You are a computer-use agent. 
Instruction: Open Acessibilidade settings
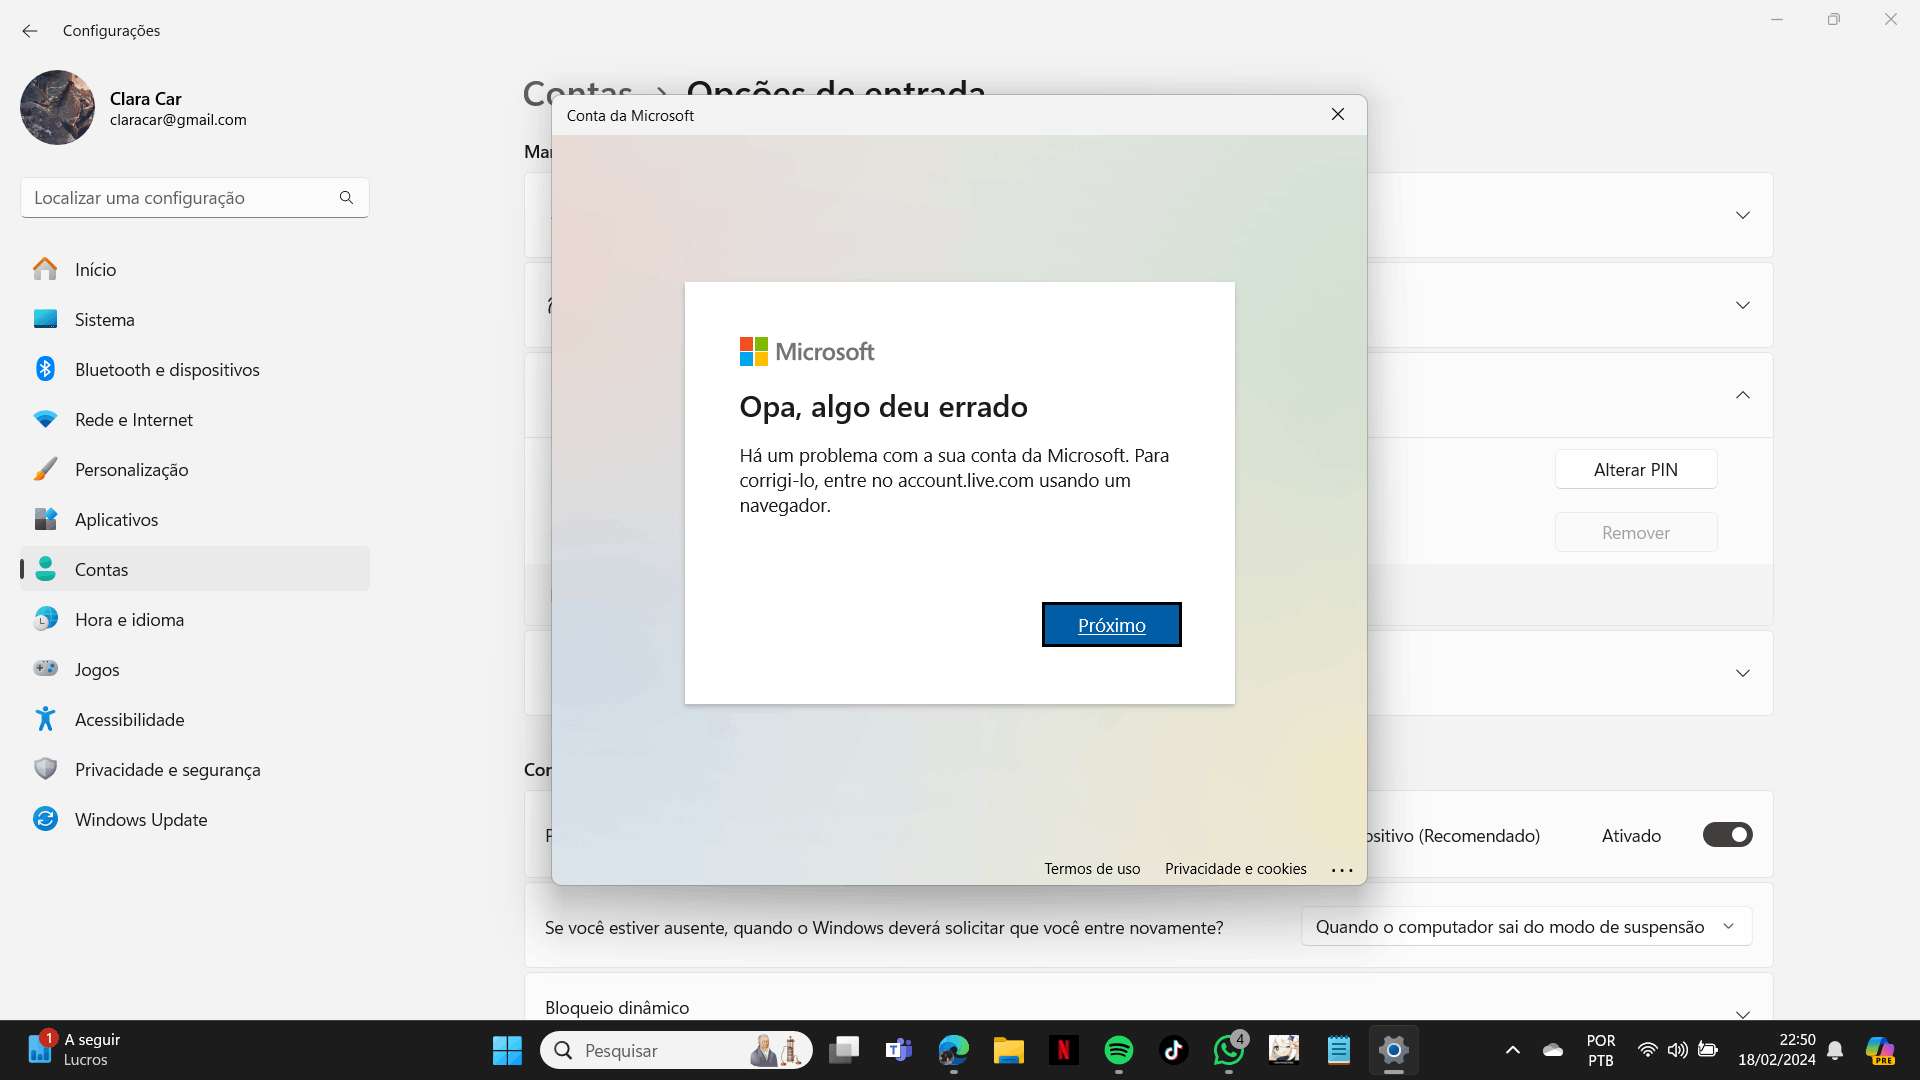[129, 720]
